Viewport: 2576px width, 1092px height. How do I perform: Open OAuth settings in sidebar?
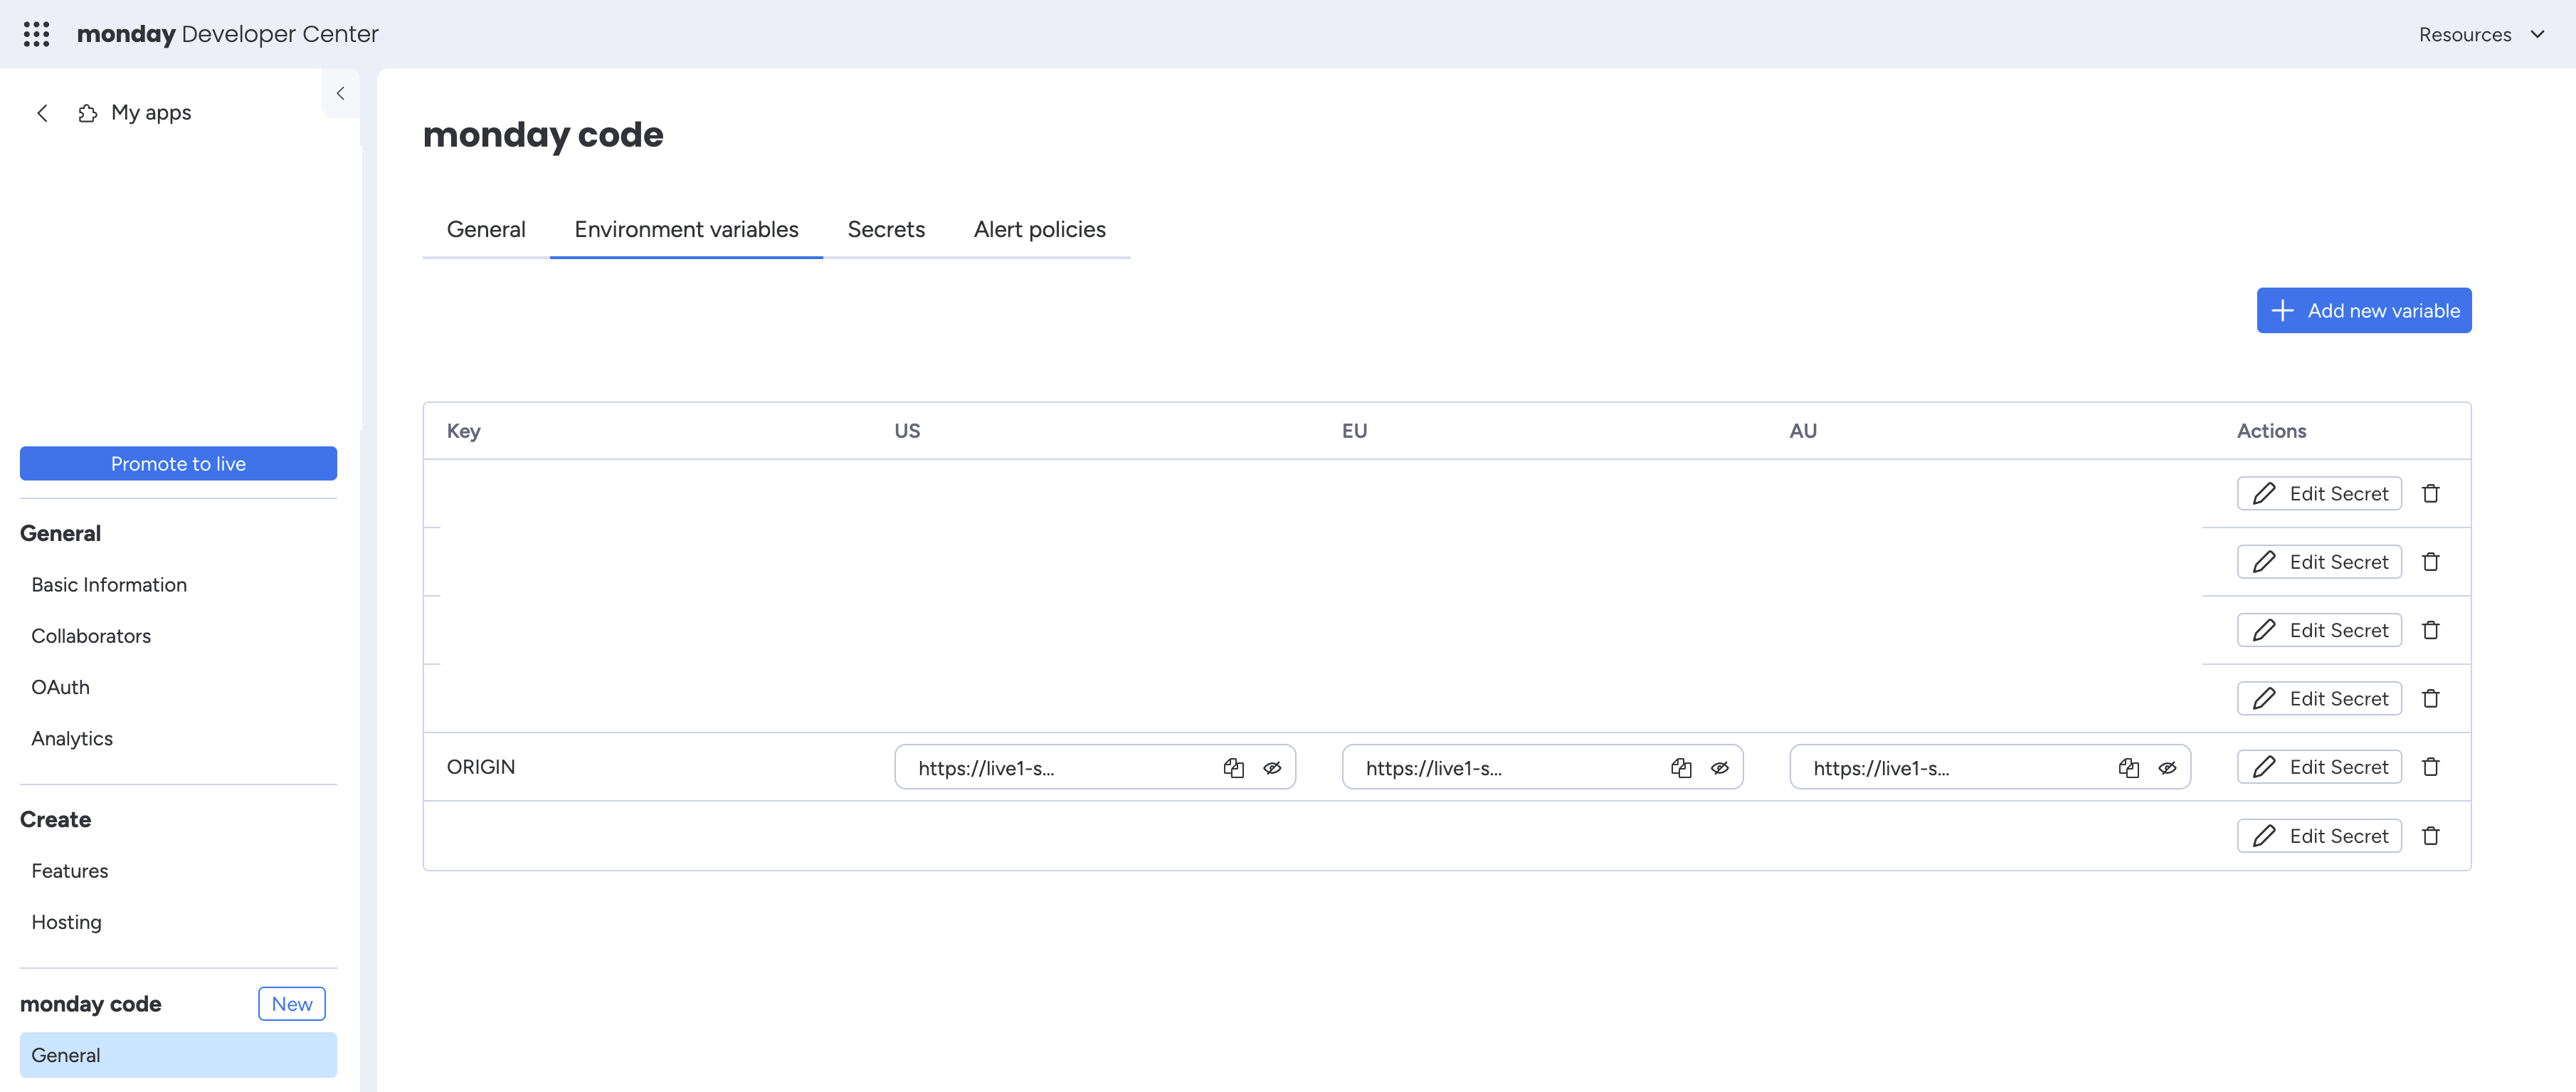coord(60,688)
